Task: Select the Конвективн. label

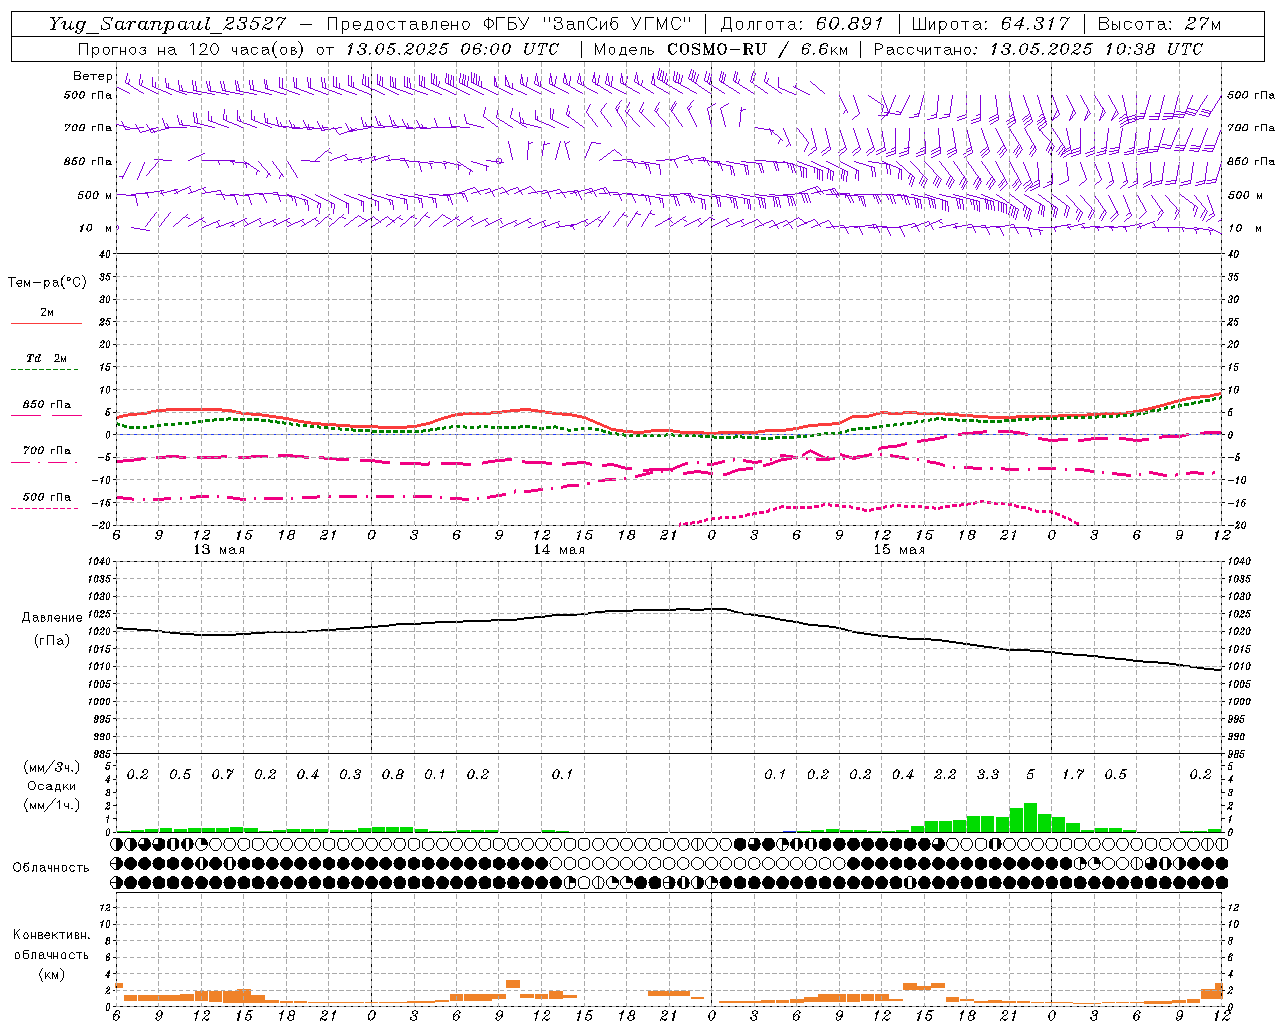Action: pos(51,935)
